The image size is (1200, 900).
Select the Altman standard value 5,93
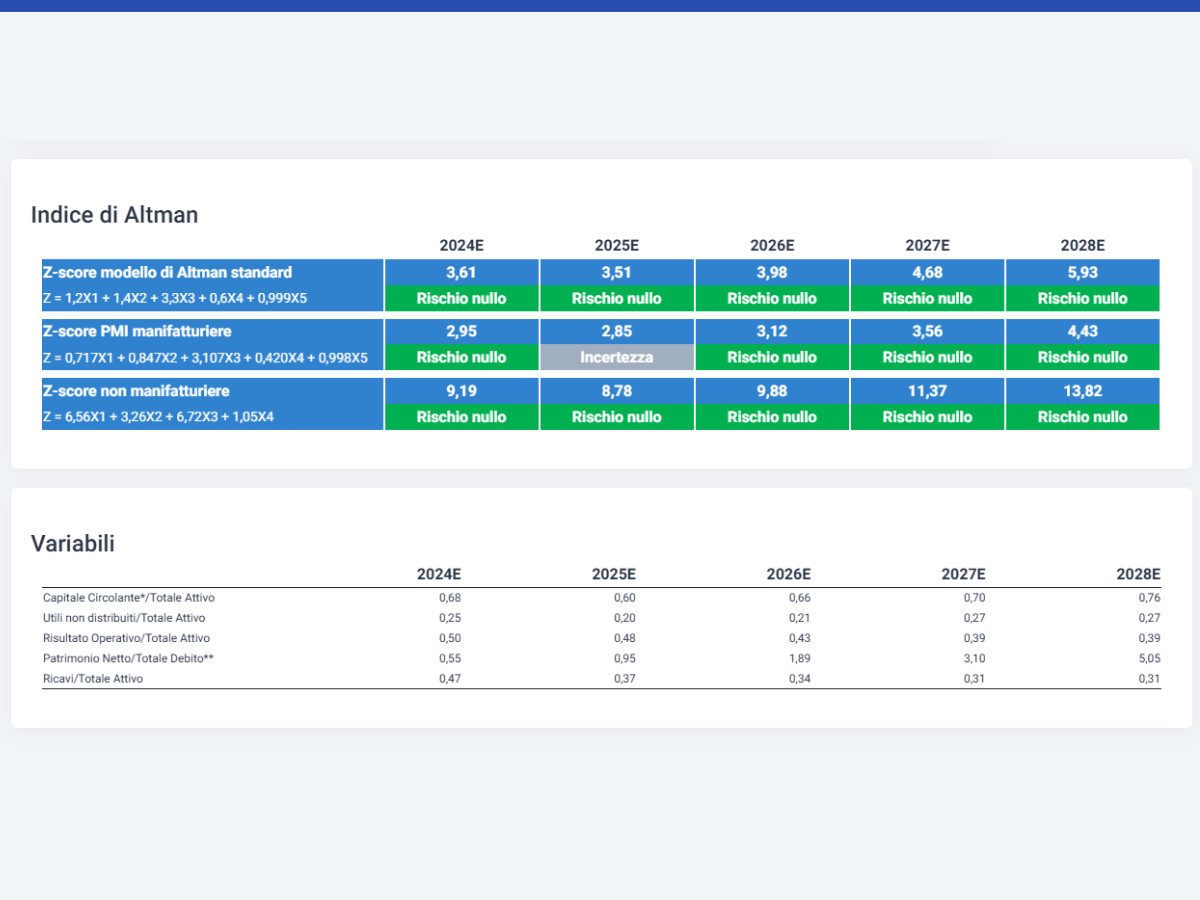pos(1083,272)
